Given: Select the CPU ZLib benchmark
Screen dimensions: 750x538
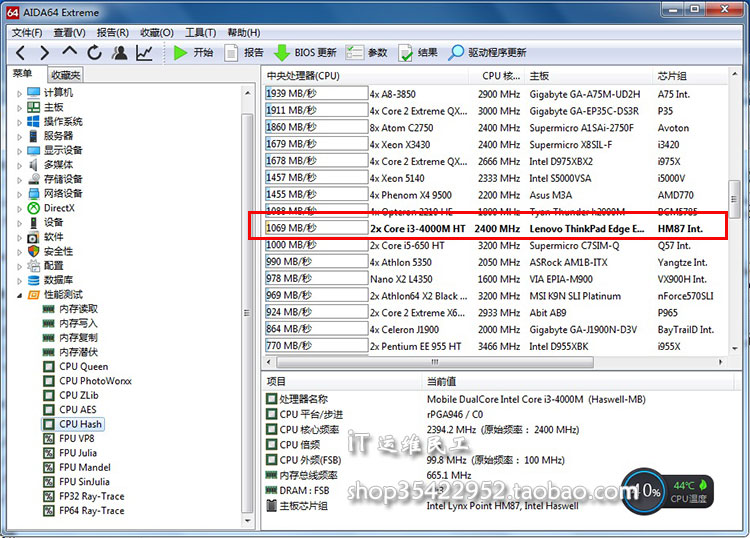Looking at the screenshot, I should coord(78,395).
